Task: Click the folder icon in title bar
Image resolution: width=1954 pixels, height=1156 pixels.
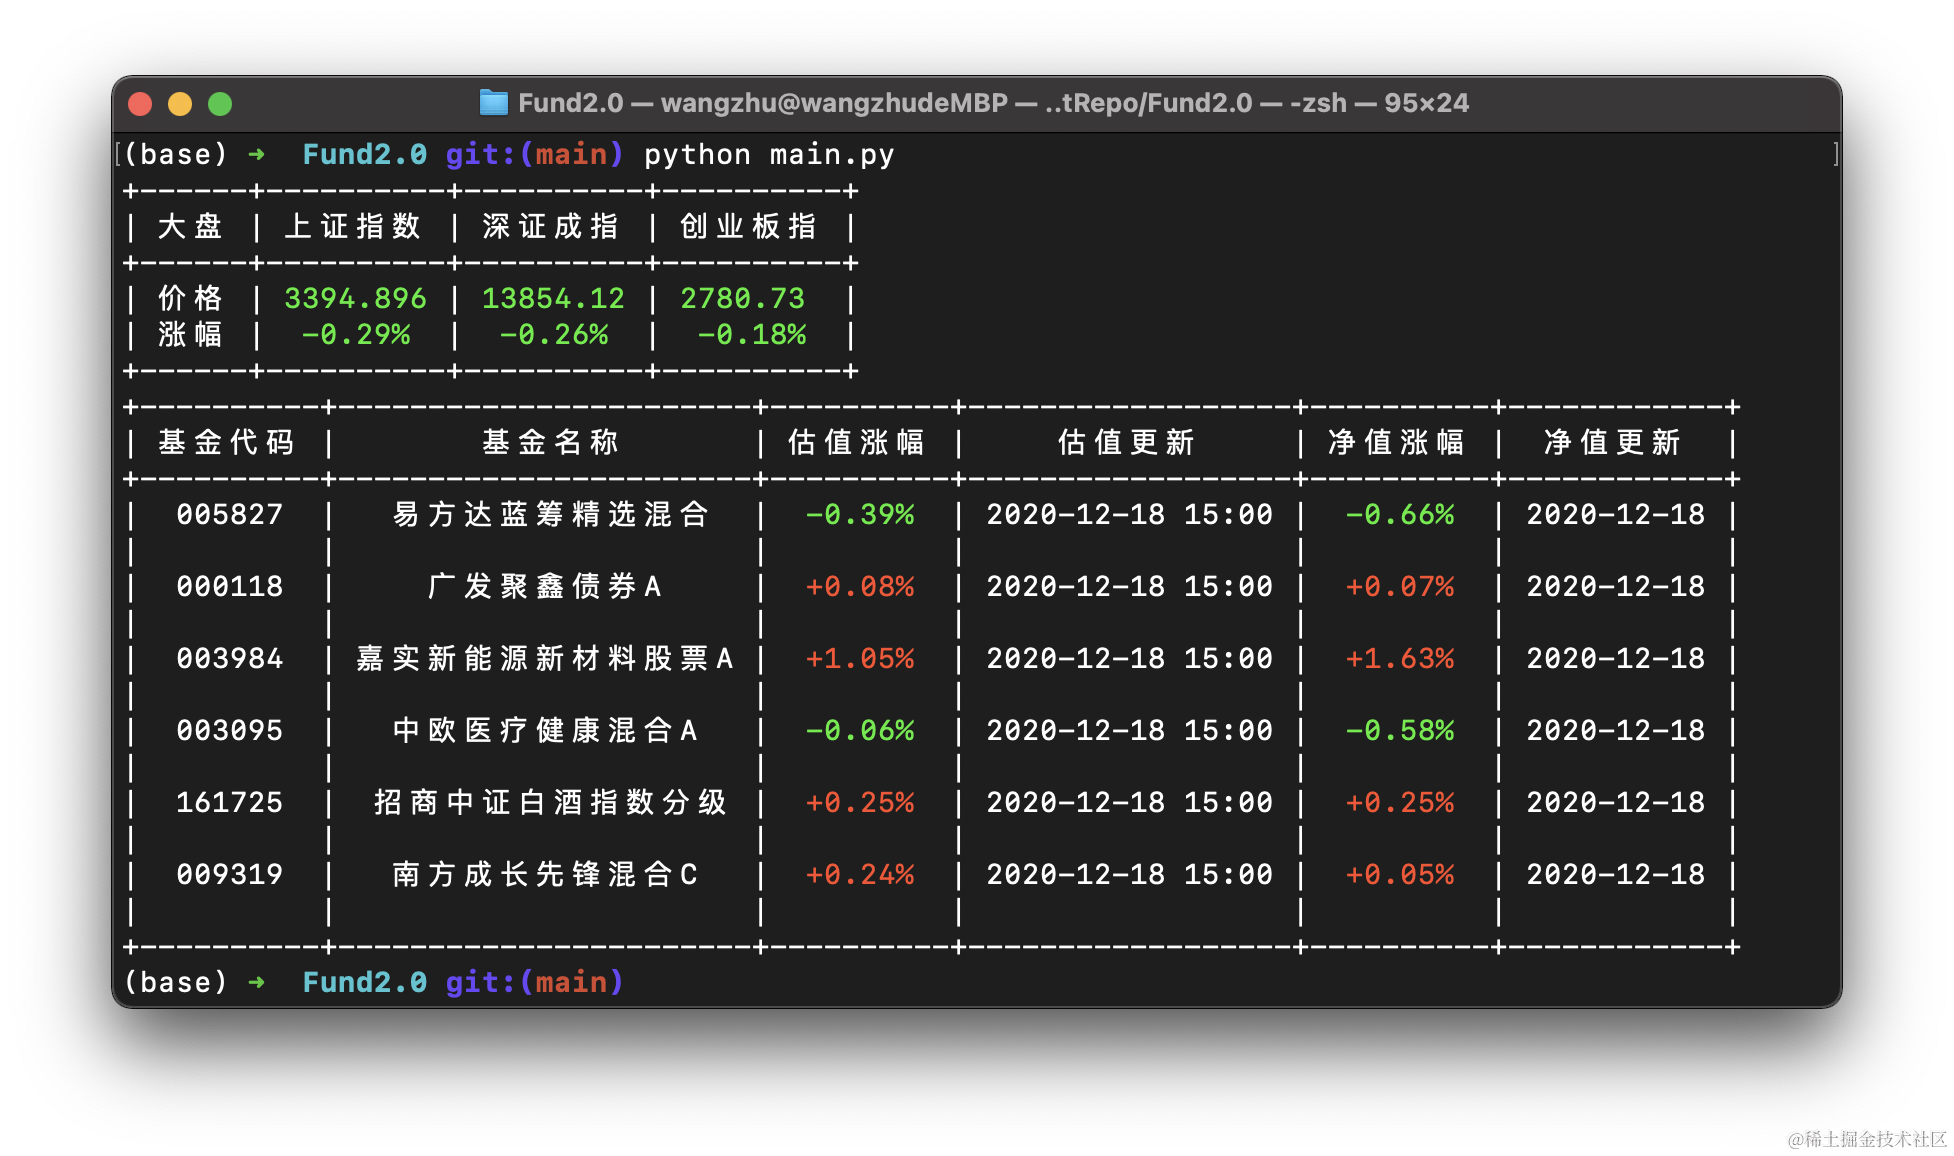Action: point(493,102)
